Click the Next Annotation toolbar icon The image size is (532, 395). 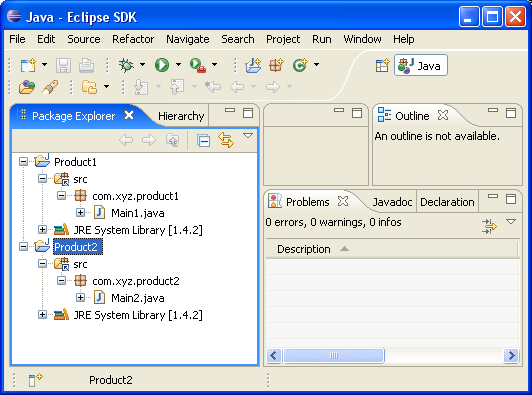(141, 87)
